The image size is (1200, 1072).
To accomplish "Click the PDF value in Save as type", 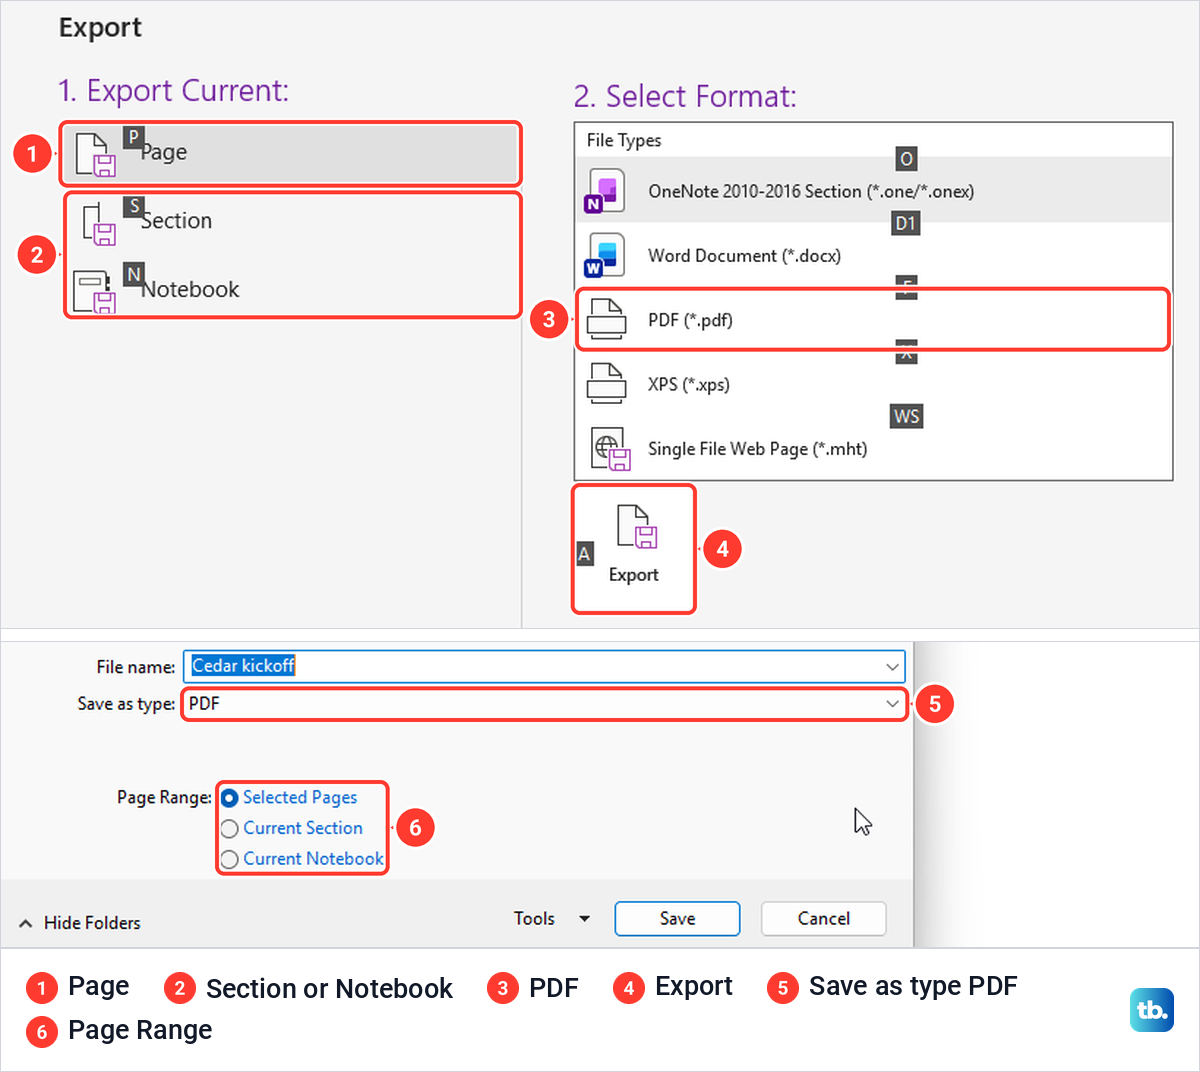I will coord(204,703).
